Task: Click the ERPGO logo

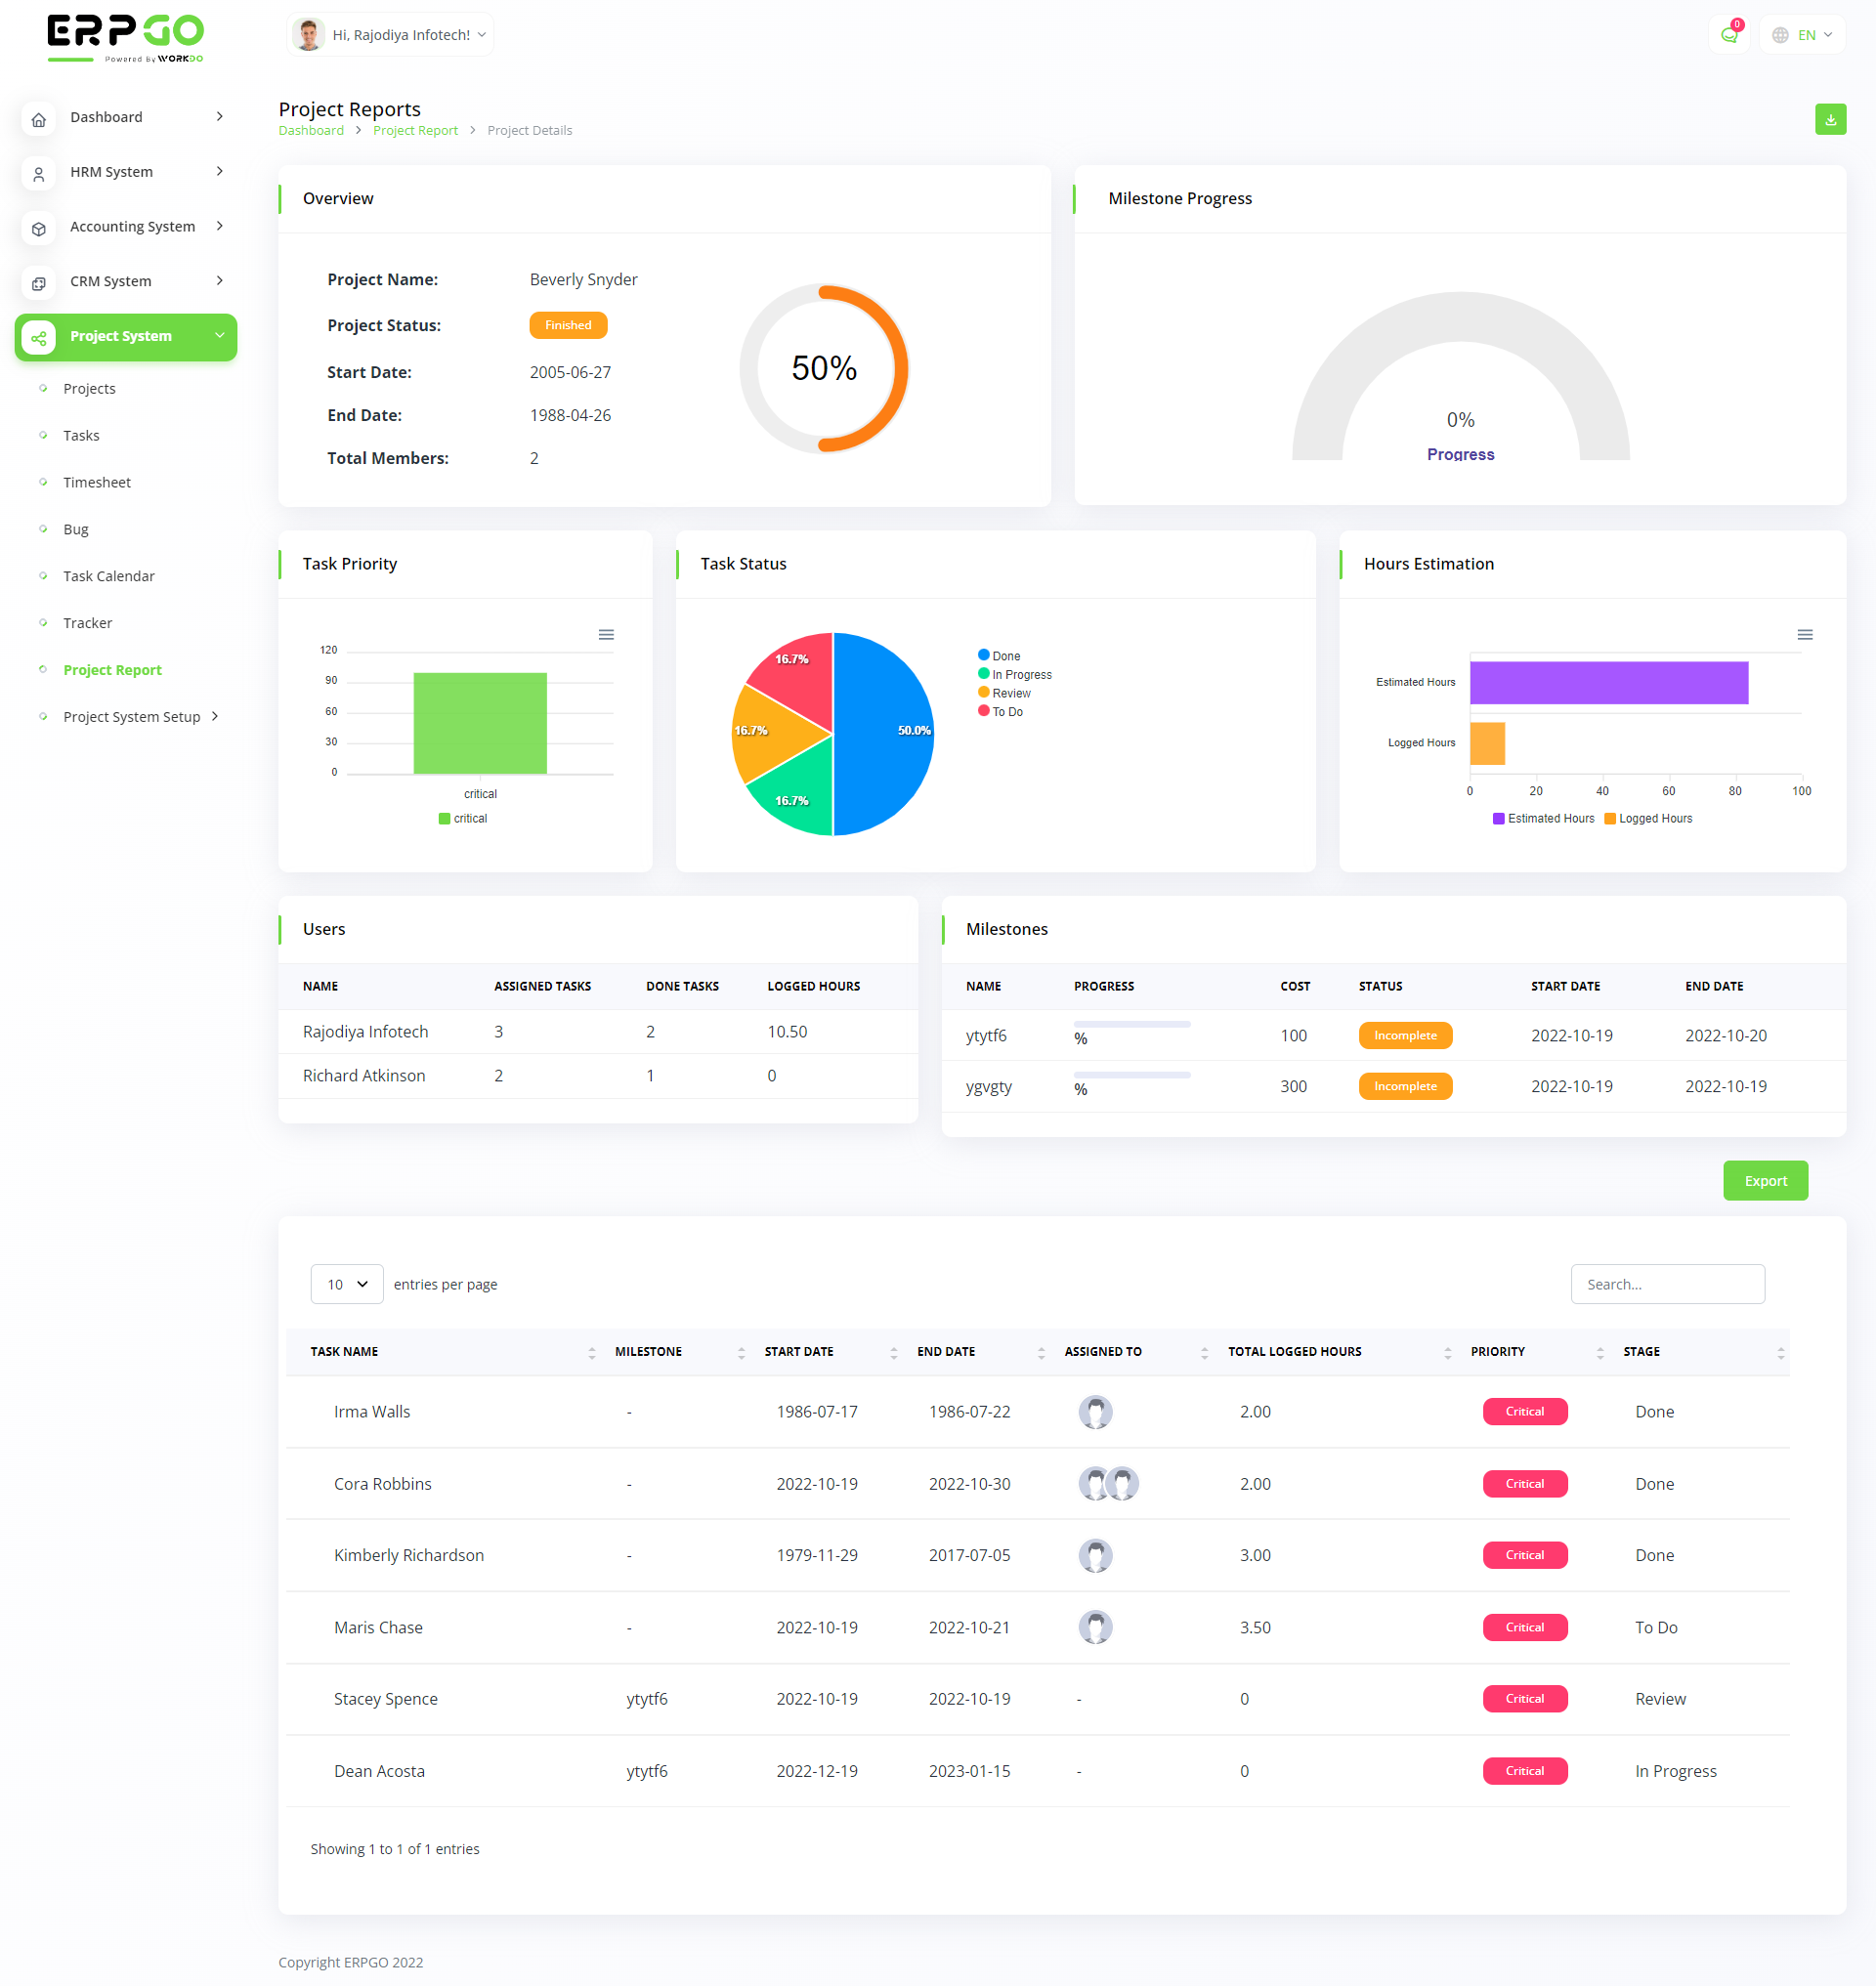Action: click(126, 39)
